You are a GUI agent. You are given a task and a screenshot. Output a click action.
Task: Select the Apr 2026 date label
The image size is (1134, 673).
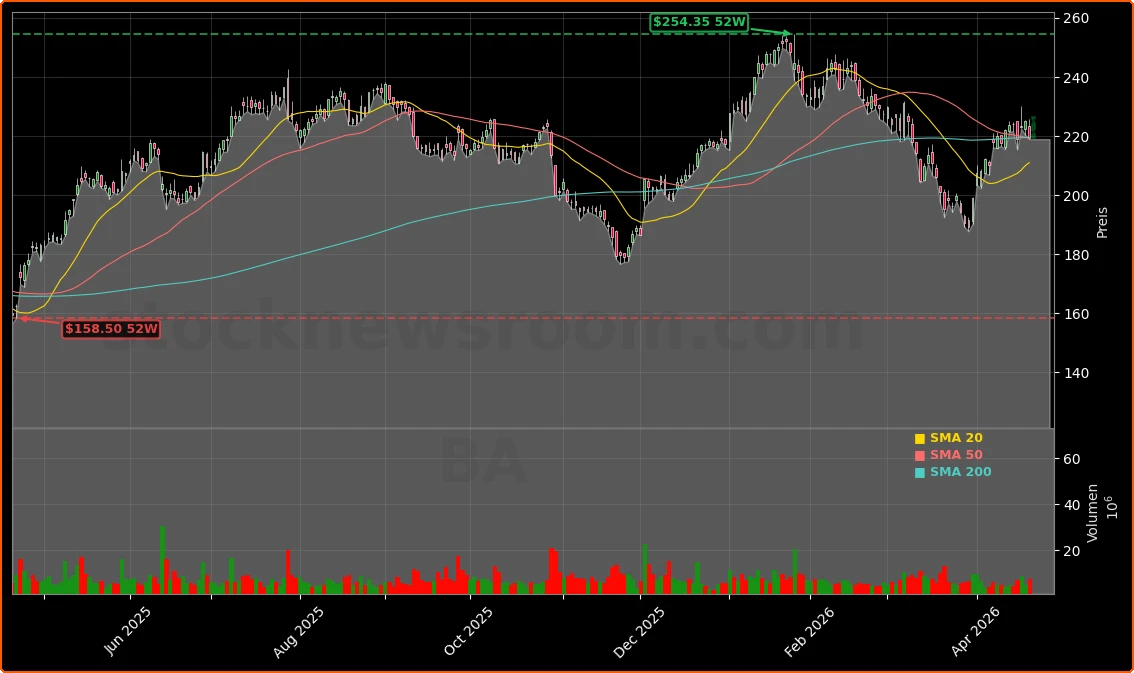pos(977,632)
